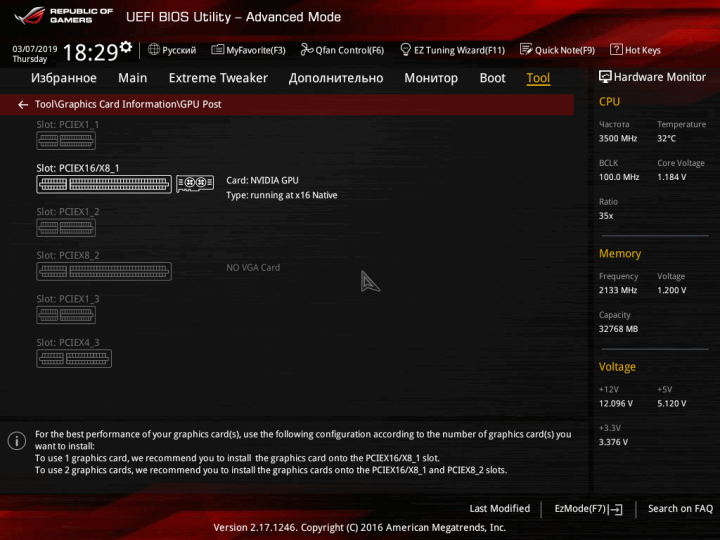Select the PCIEX8_2 slot graphic

pyautogui.click(x=104, y=271)
